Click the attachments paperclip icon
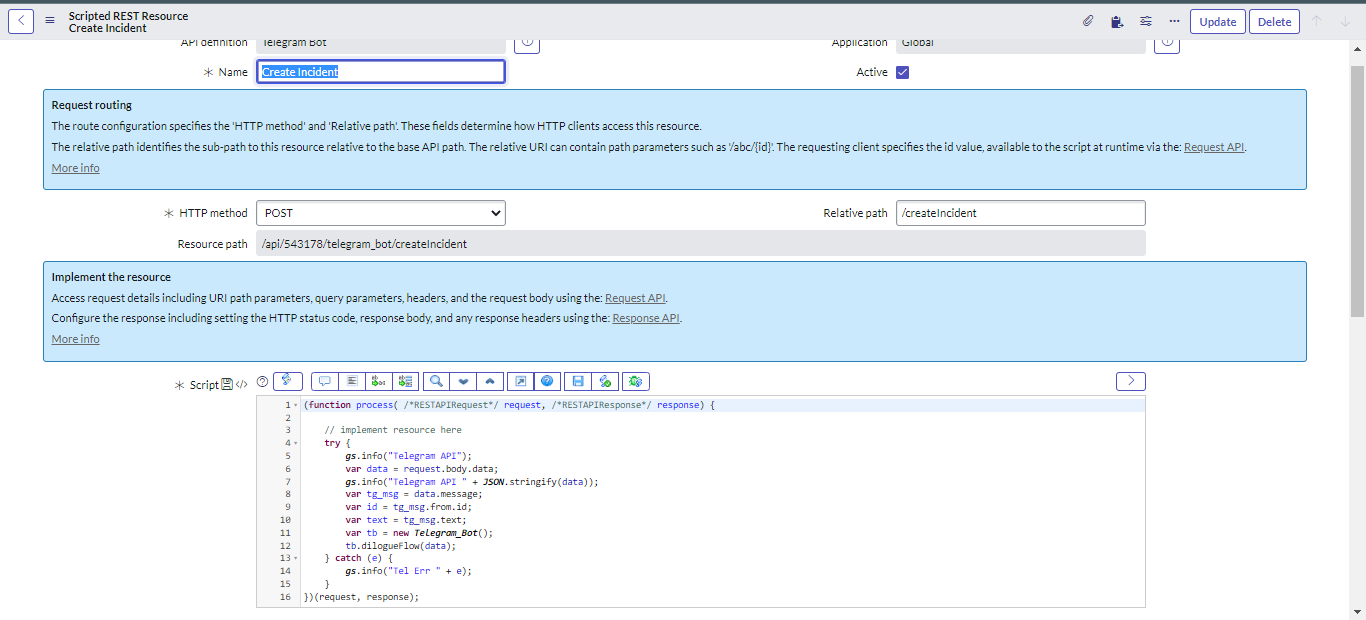The height and width of the screenshot is (620, 1366). tap(1088, 21)
